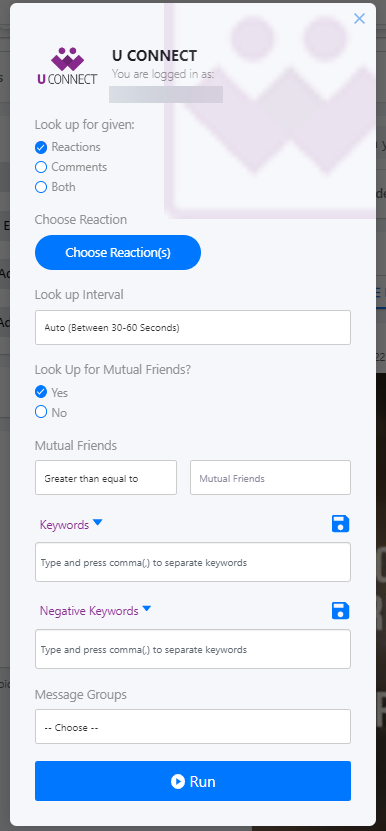Select the Both radio option
The height and width of the screenshot is (831, 386).
(41, 187)
